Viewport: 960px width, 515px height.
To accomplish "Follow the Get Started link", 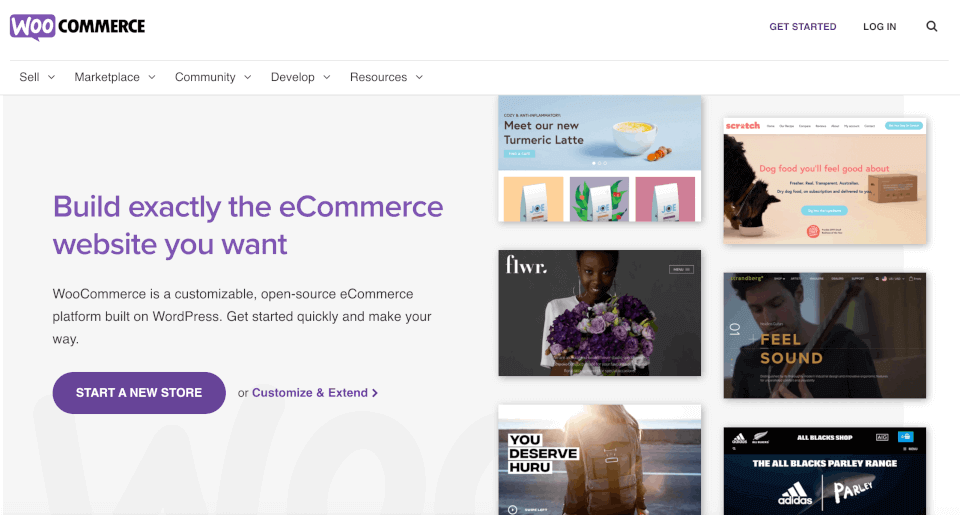I will coord(802,27).
